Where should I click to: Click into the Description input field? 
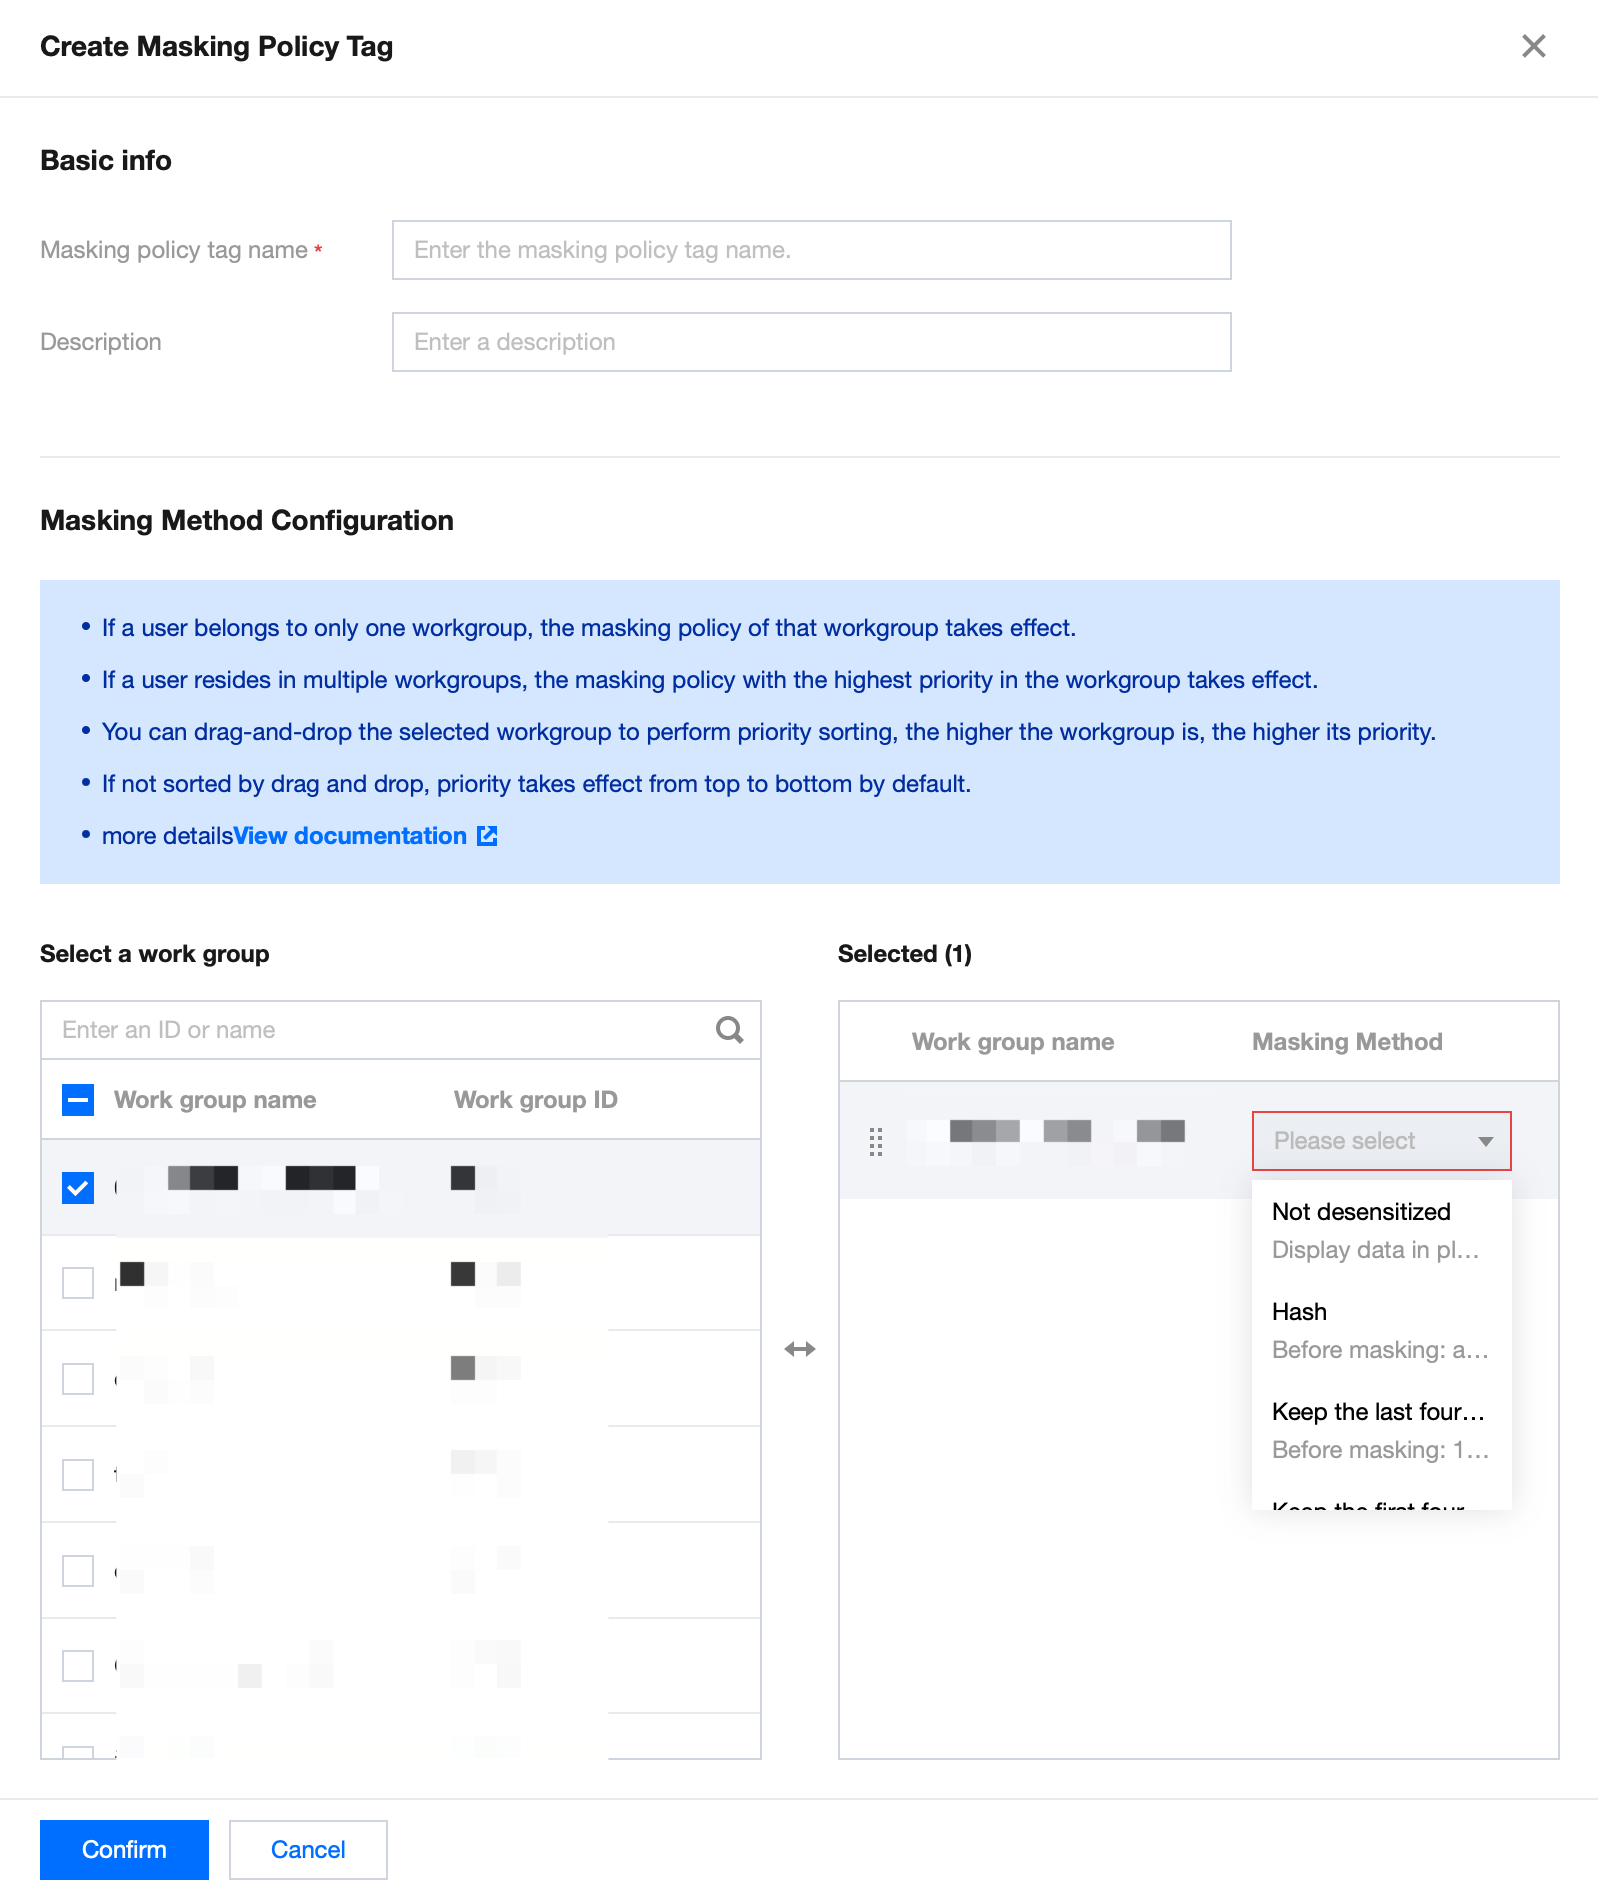click(x=811, y=342)
